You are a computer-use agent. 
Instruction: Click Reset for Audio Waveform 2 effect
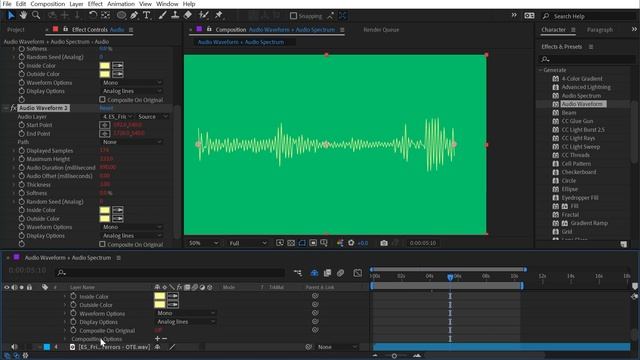(106, 108)
